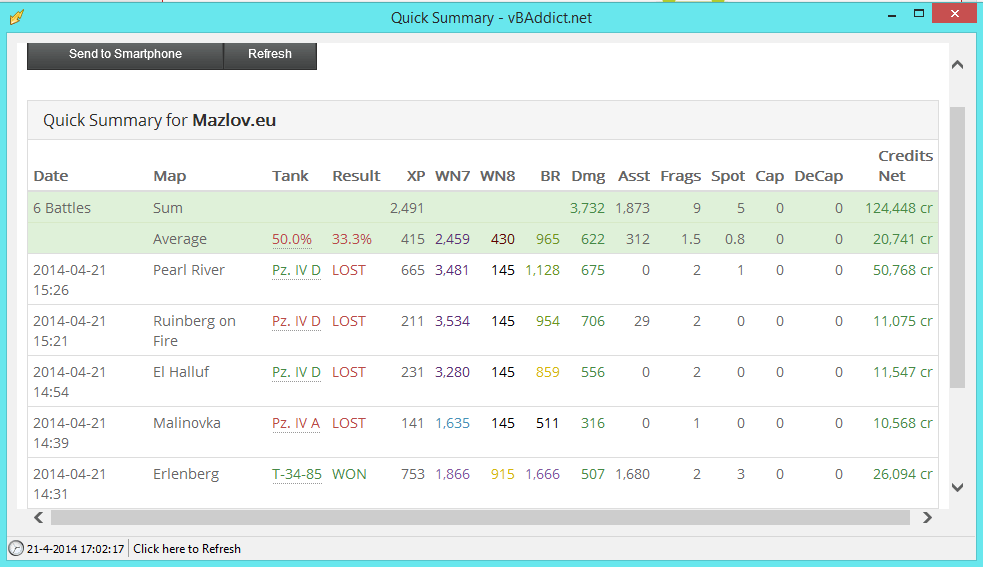Screen dimensions: 983x567
Task: Click the 50.0% average tank value
Action: tap(292, 239)
